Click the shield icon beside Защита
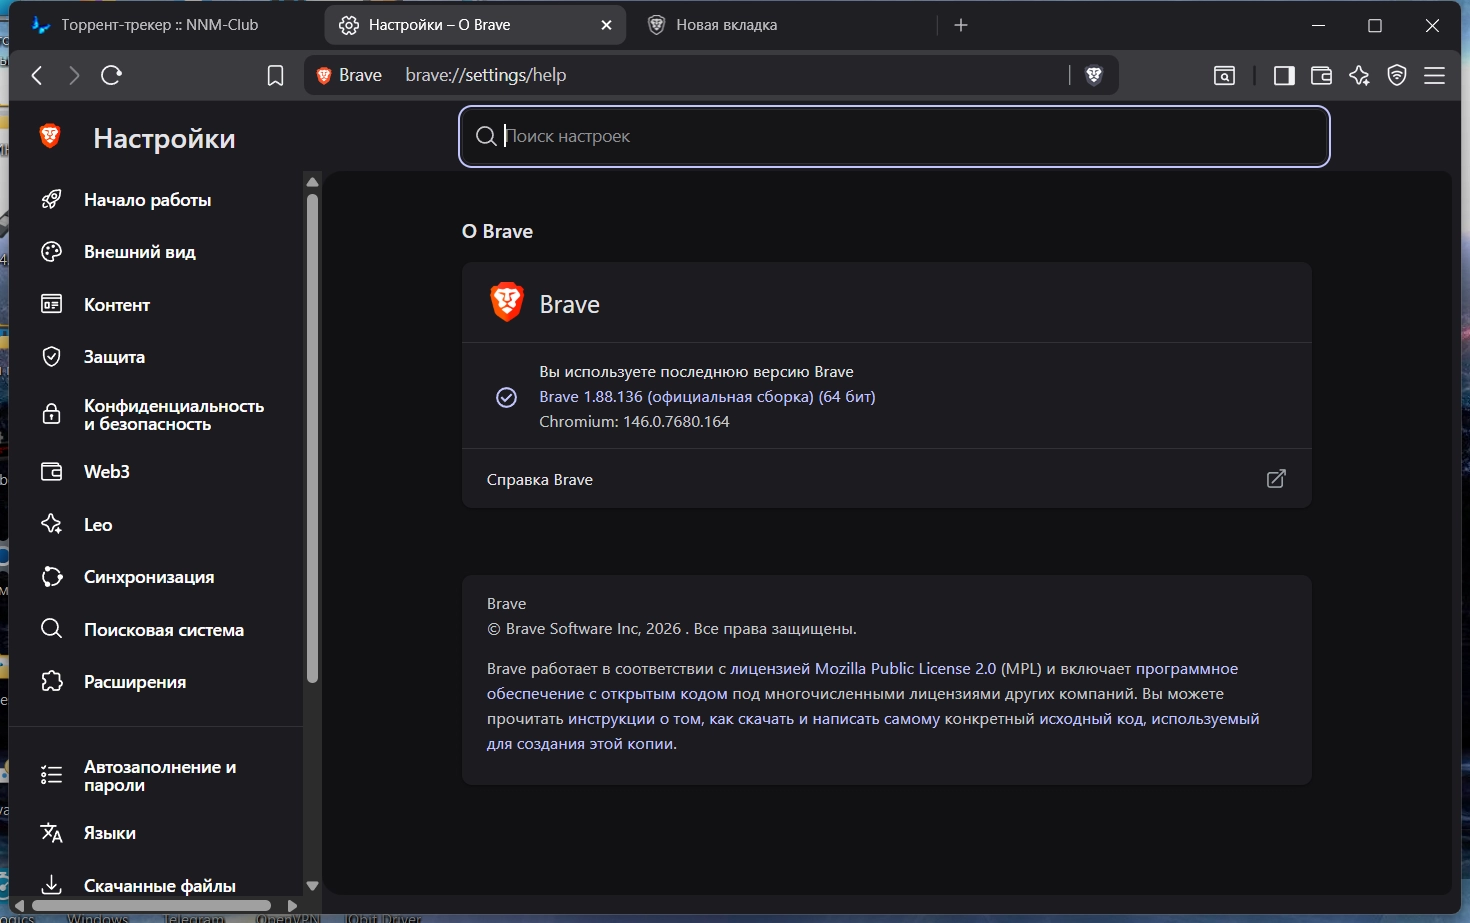Viewport: 1470px width, 923px height. (51, 357)
